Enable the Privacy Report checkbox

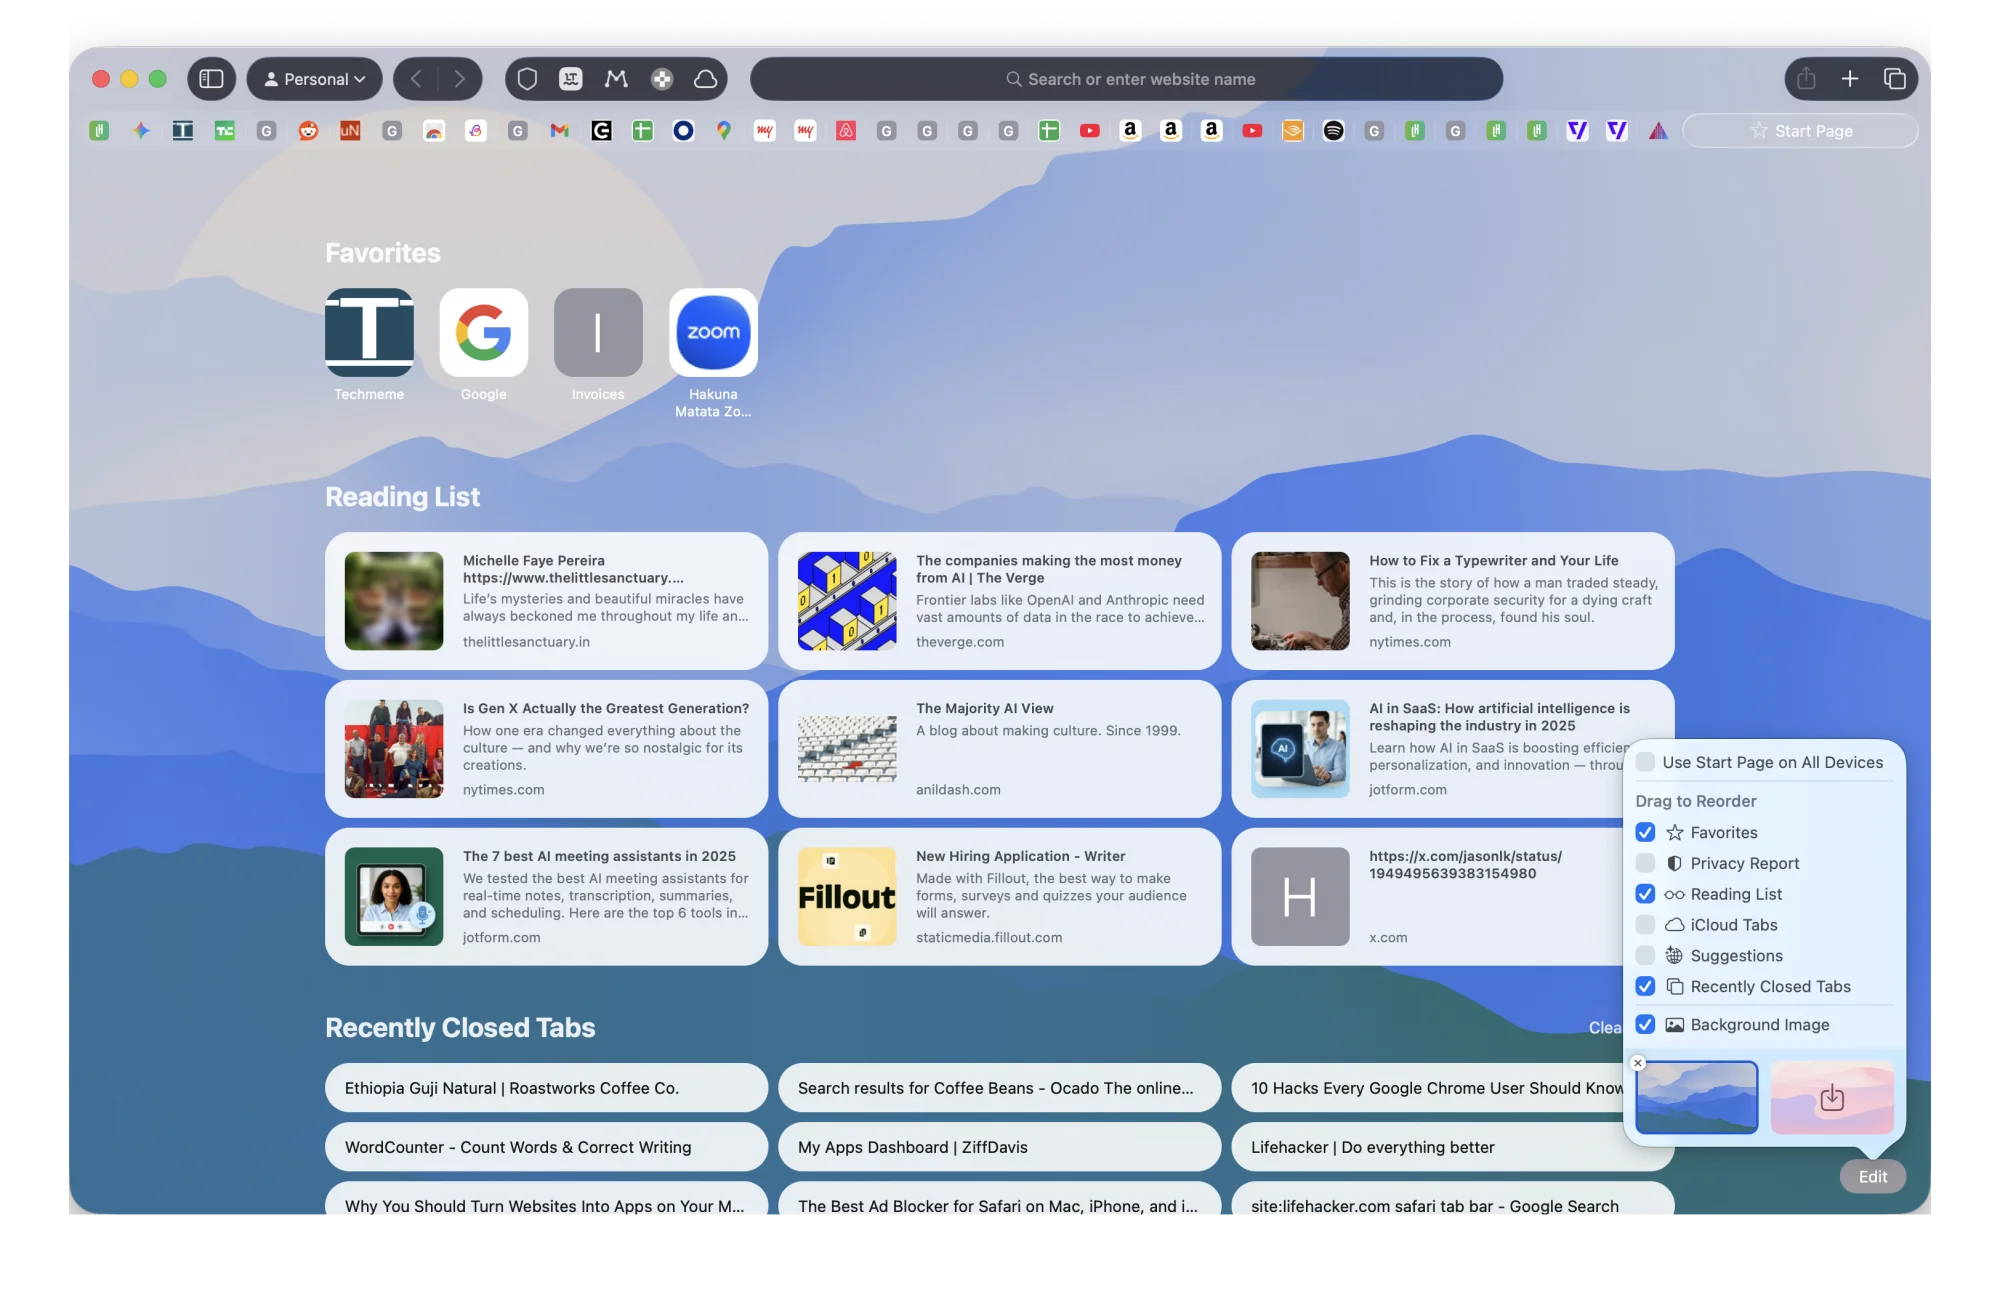click(1644, 863)
